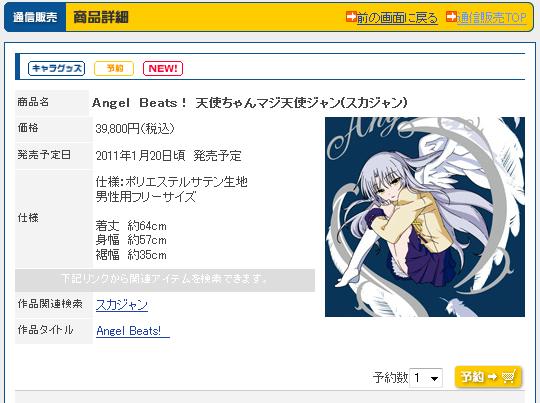Click the 通信販売 blue header label
Viewport: 540px width, 403px height.
point(35,17)
